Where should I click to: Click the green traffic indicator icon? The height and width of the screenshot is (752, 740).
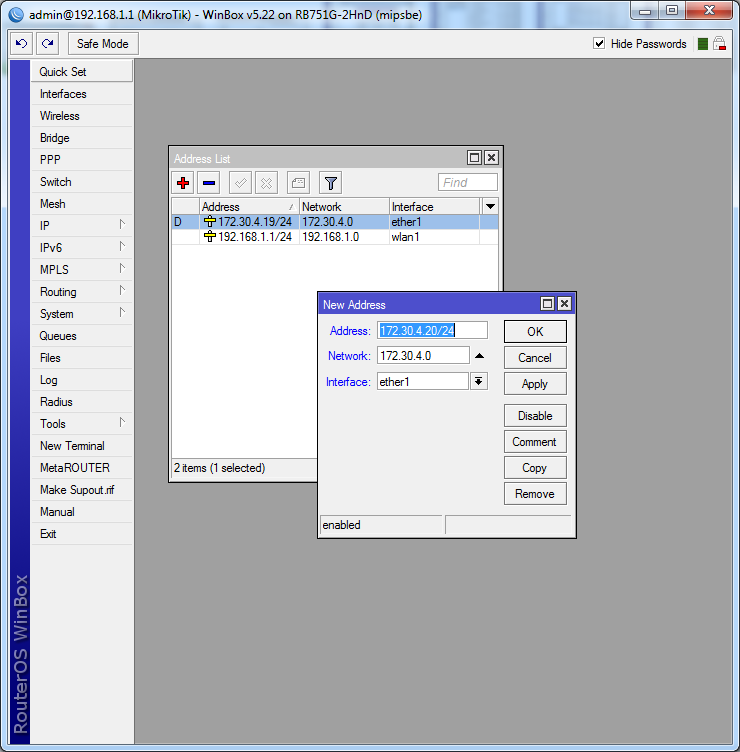[x=703, y=44]
